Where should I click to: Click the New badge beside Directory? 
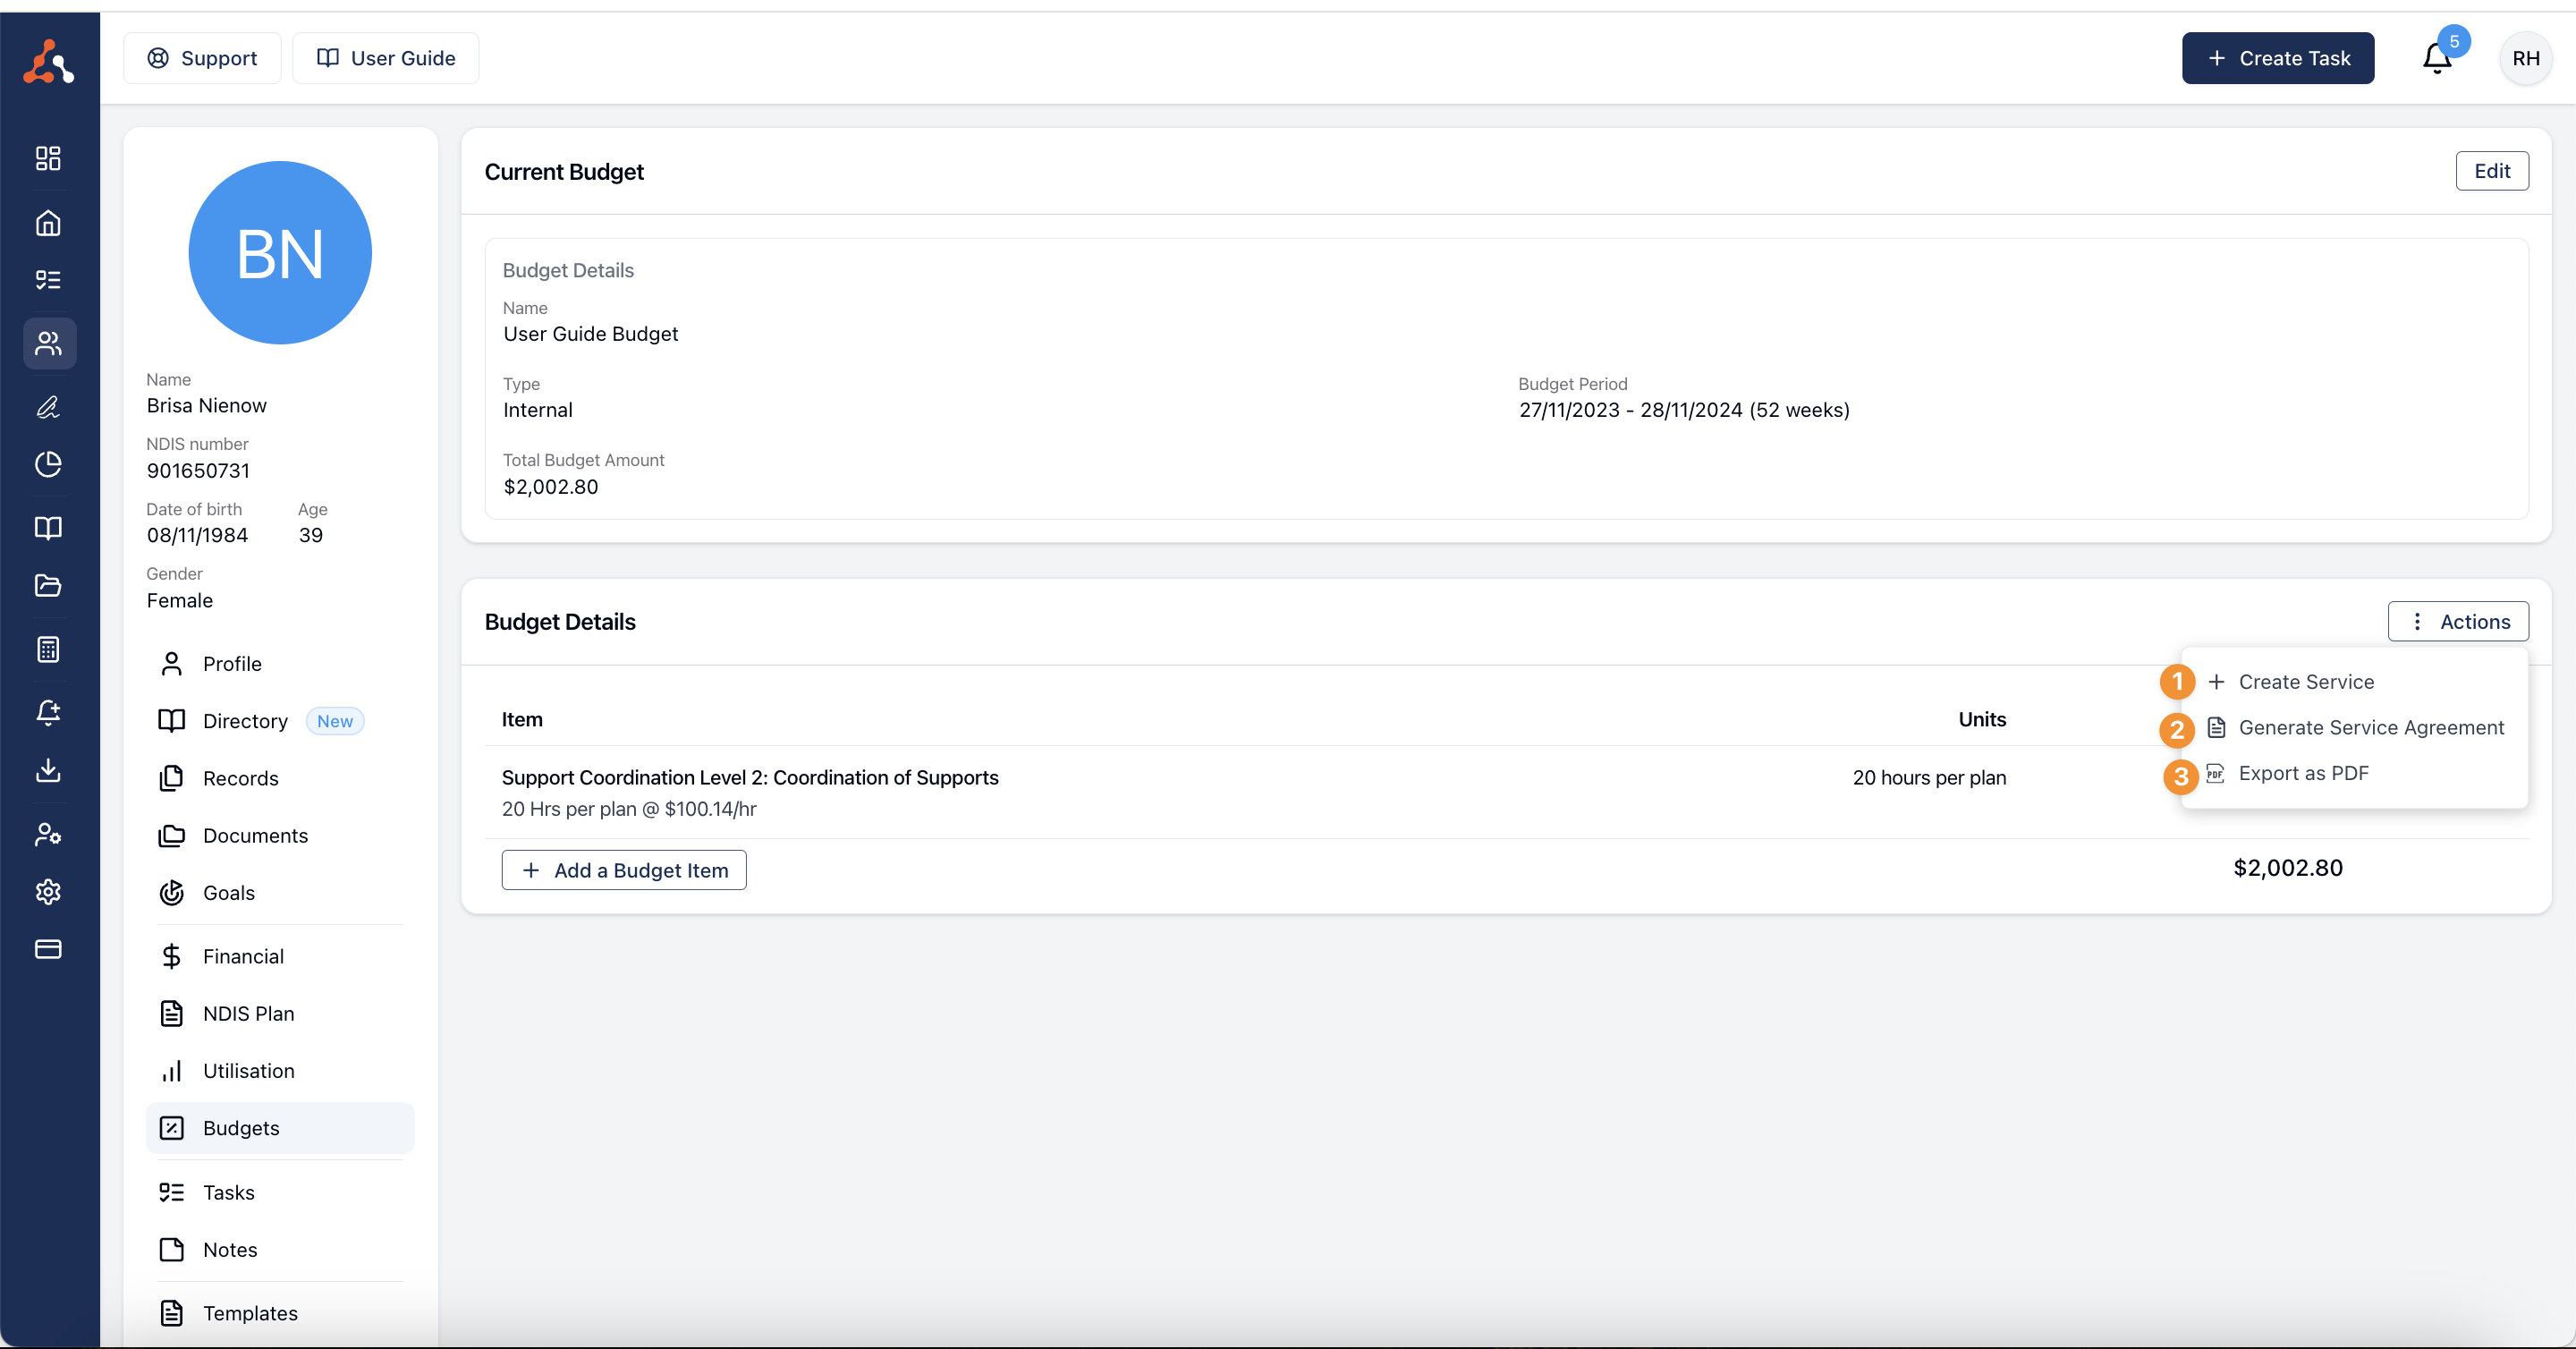tap(335, 721)
